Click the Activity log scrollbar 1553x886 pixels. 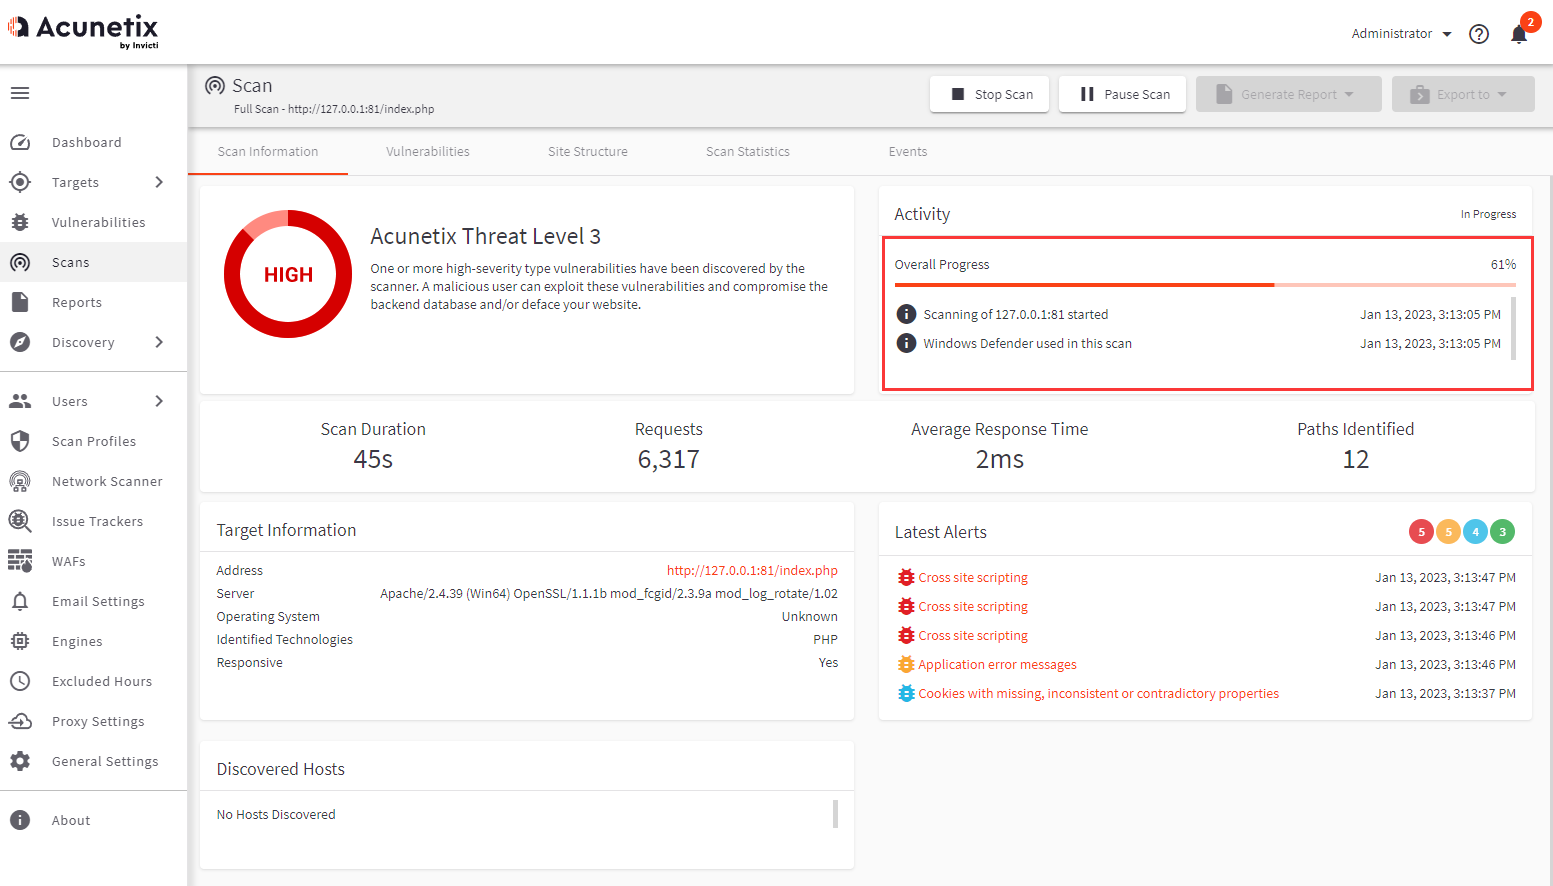[1513, 328]
